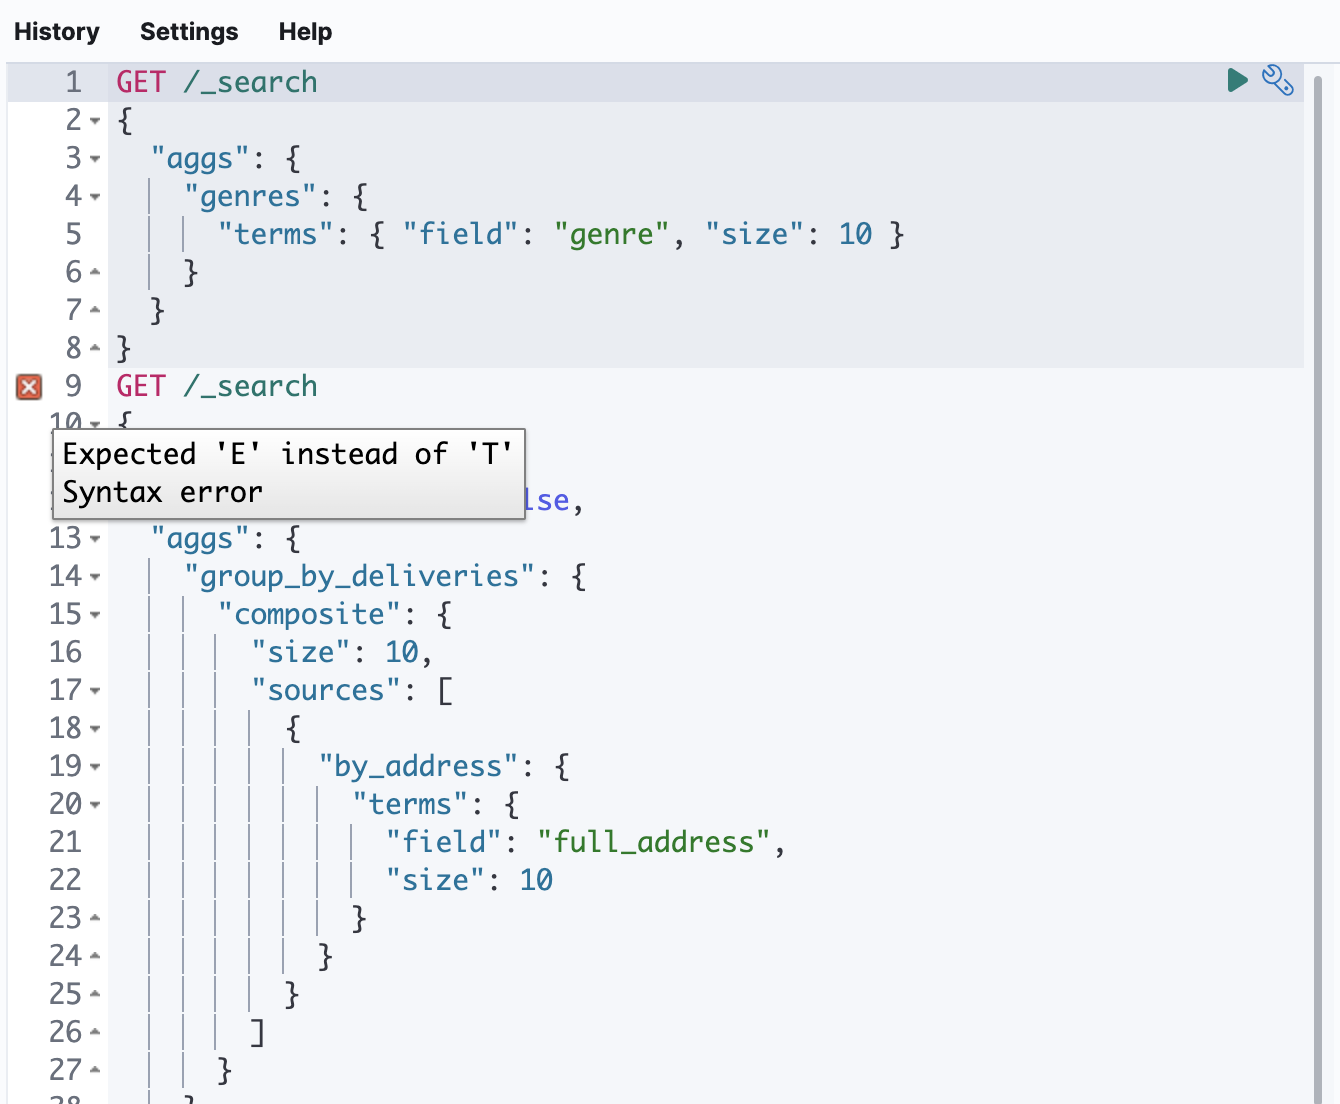Click the red error marker beside line 9
Image resolution: width=1340 pixels, height=1104 pixels.
(27, 387)
